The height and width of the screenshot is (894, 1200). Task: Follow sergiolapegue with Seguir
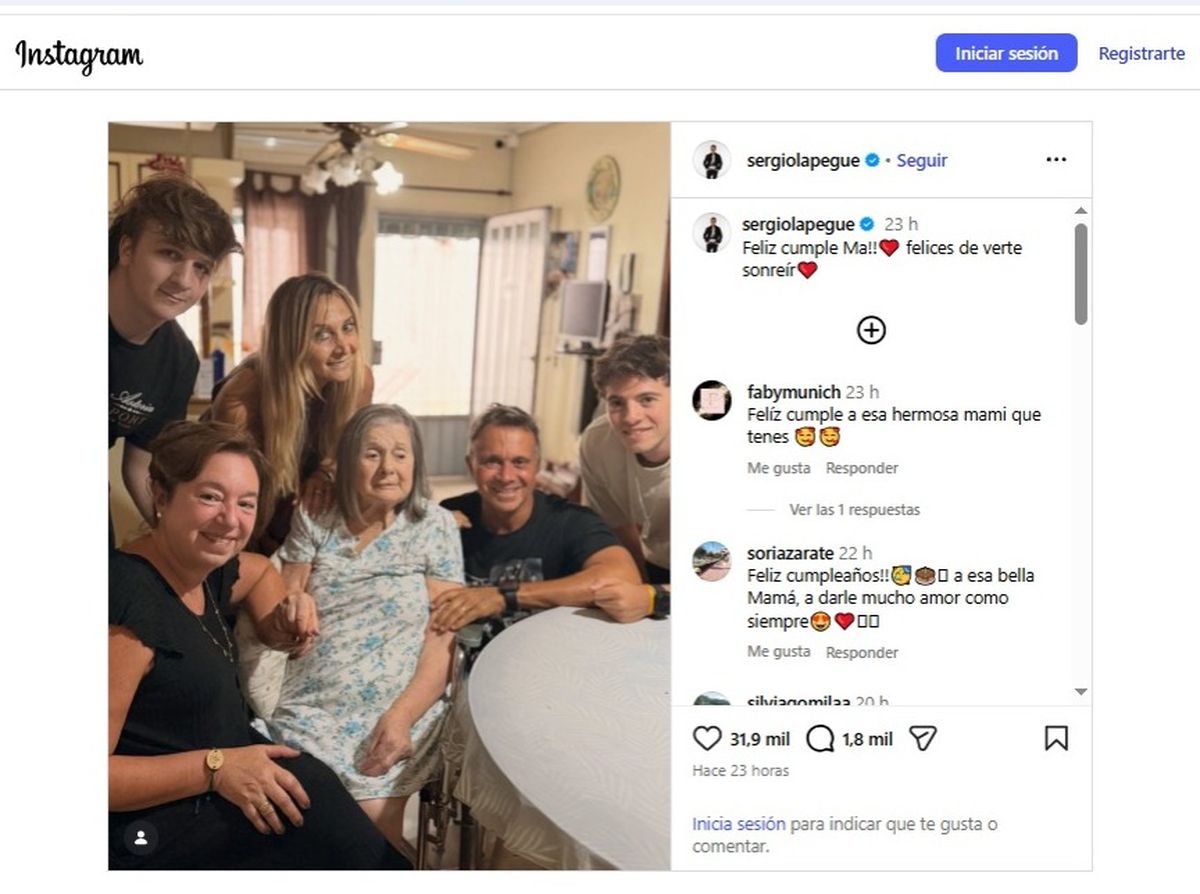pos(921,160)
